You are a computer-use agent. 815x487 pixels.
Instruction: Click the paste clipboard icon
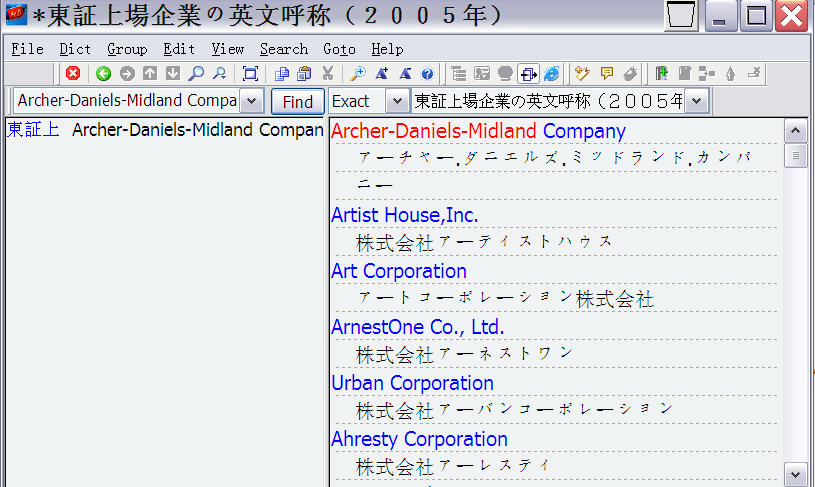304,73
